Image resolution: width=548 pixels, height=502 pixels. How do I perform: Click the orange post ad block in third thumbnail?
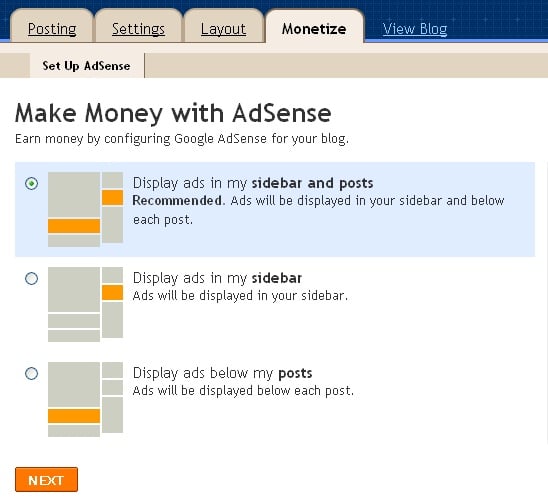pos(74,416)
